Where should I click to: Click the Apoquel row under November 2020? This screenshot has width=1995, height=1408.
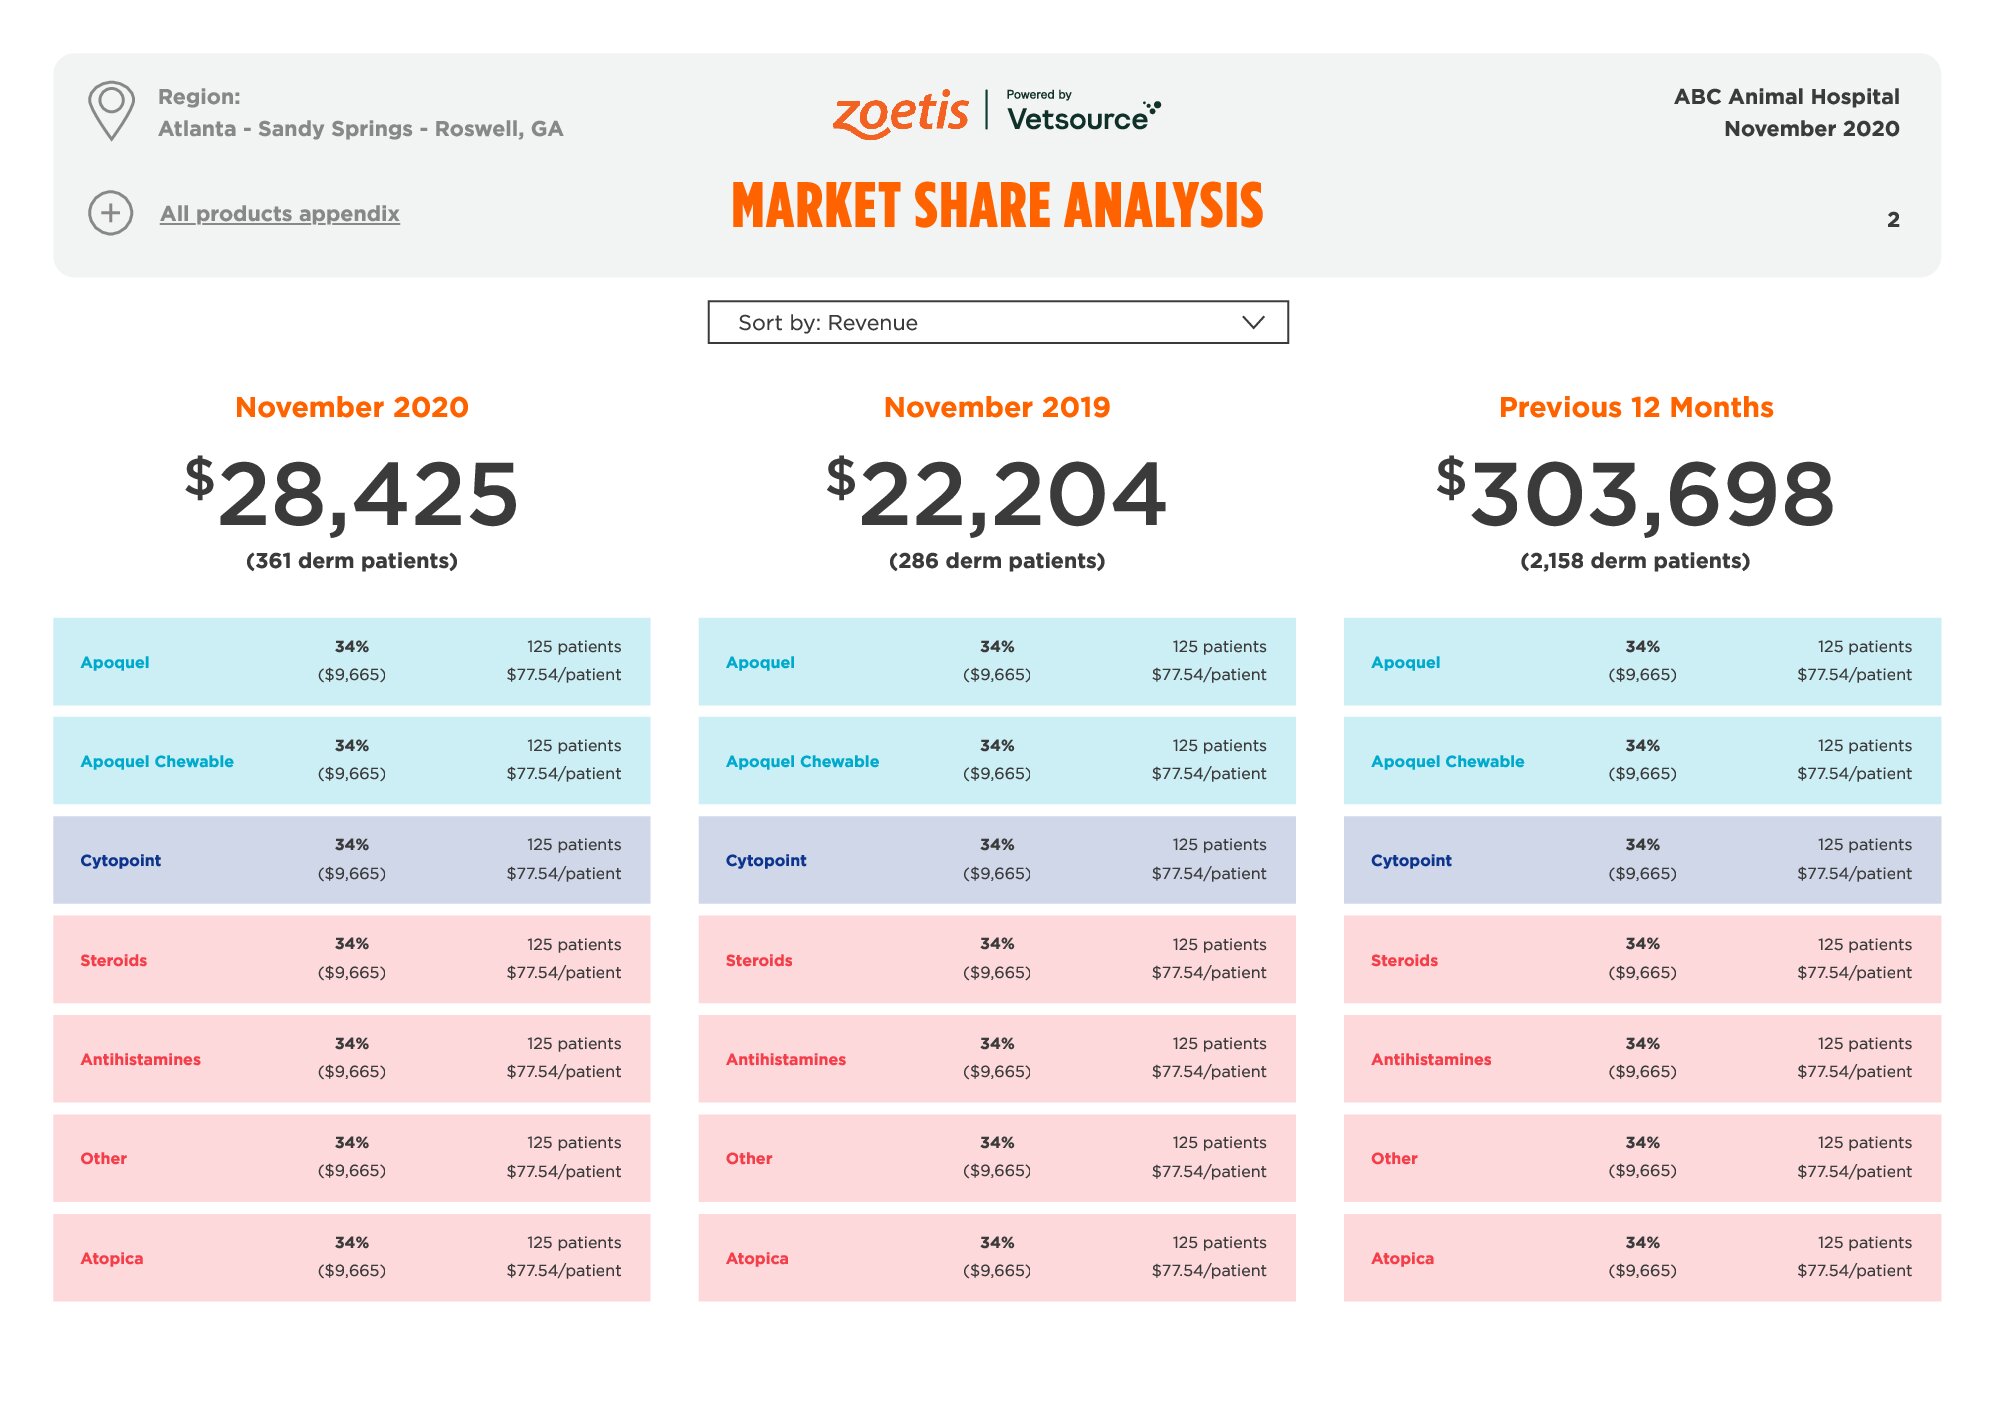click(x=352, y=661)
